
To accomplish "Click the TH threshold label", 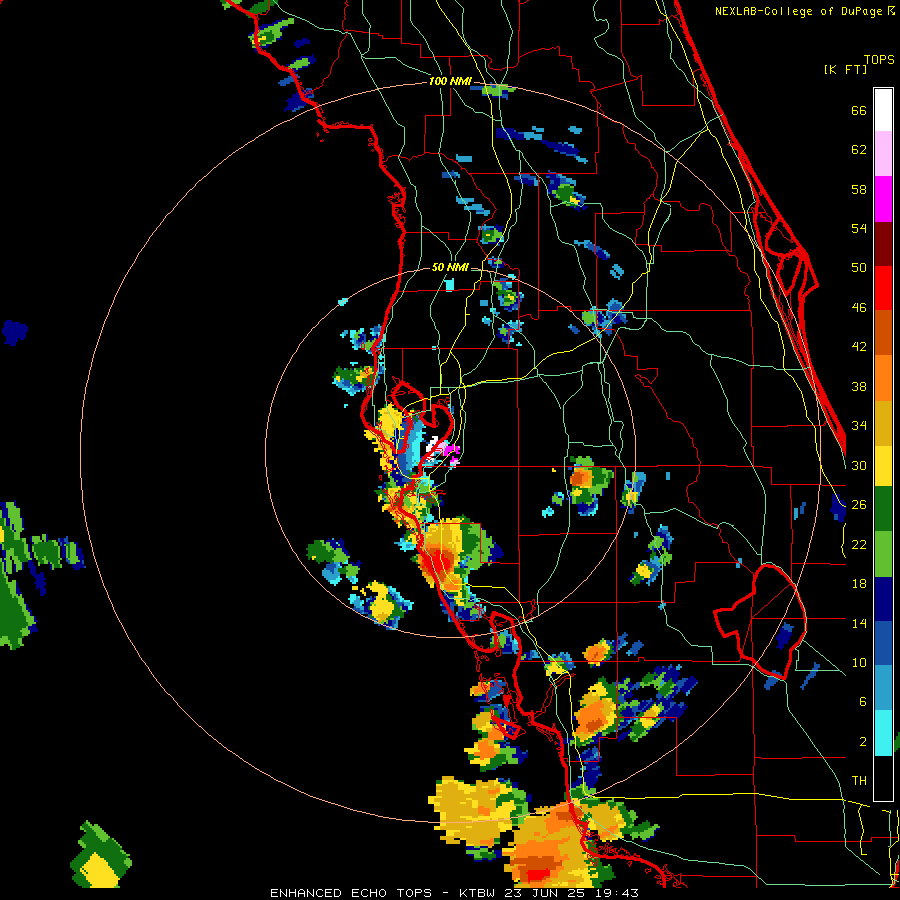I will (x=859, y=781).
